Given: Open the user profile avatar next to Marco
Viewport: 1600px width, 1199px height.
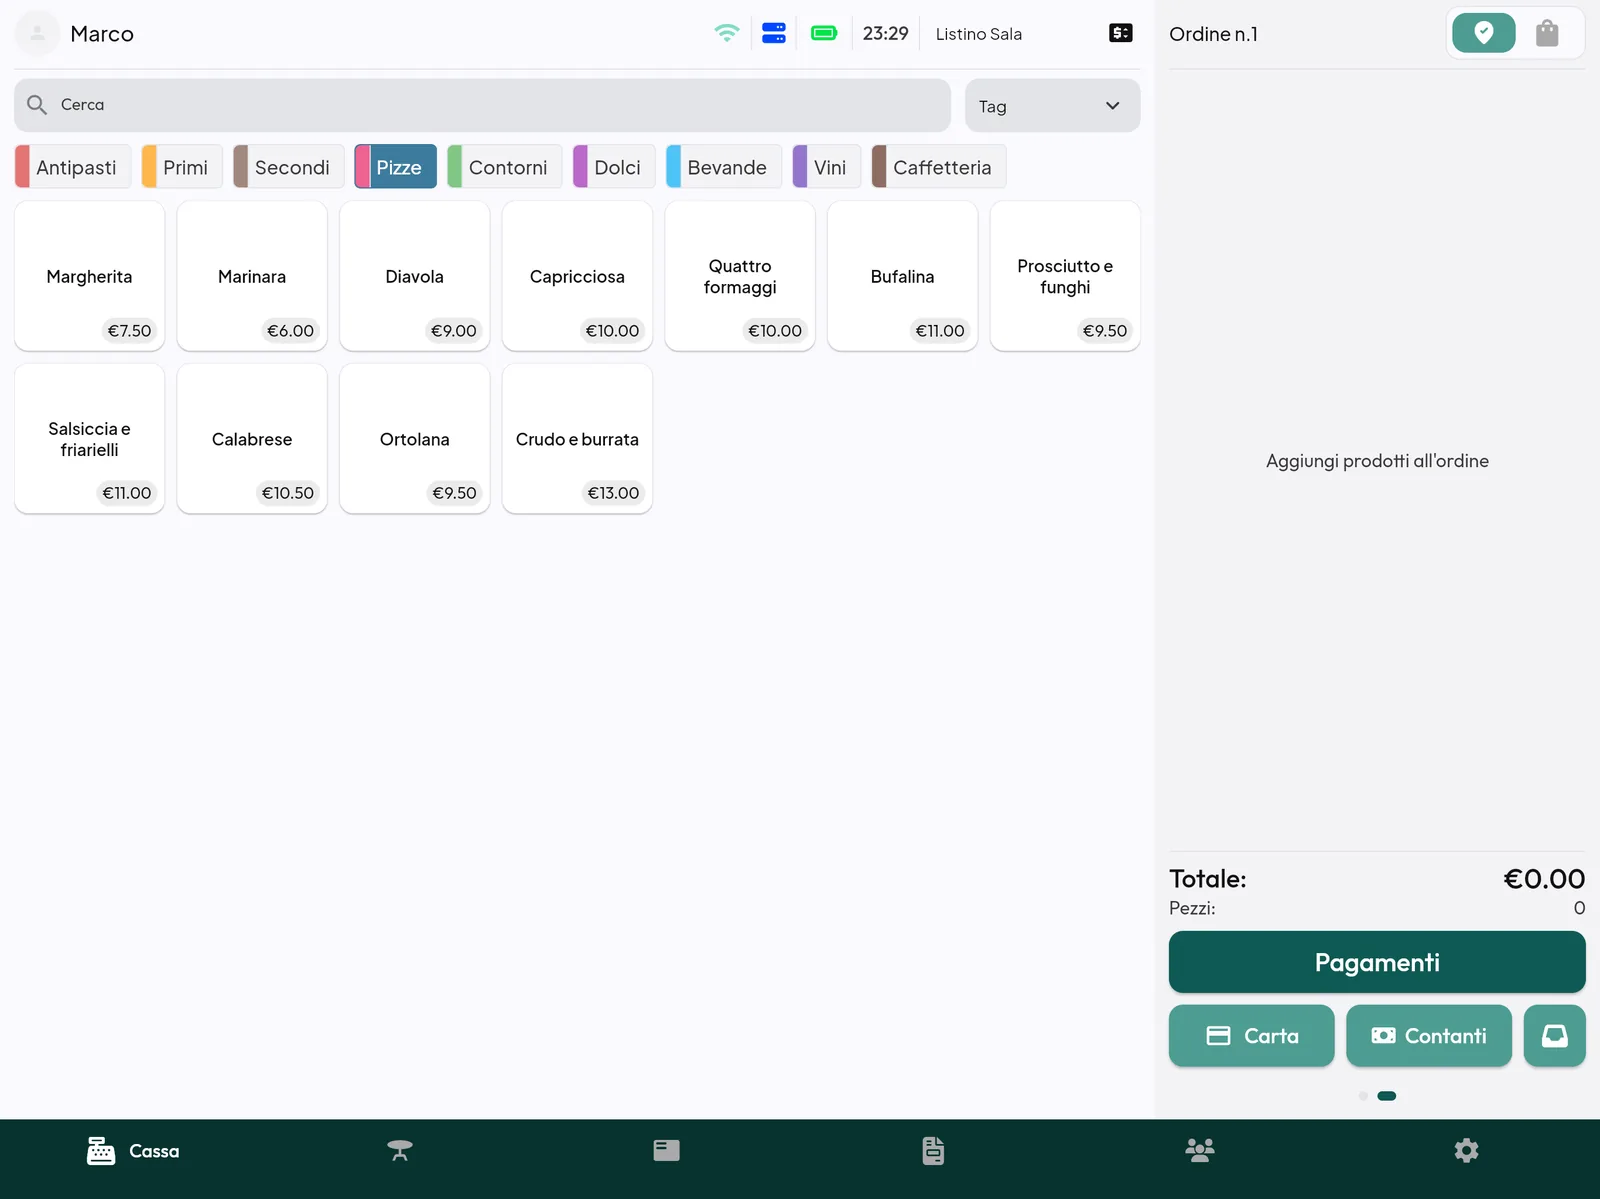Looking at the screenshot, I should click(38, 34).
